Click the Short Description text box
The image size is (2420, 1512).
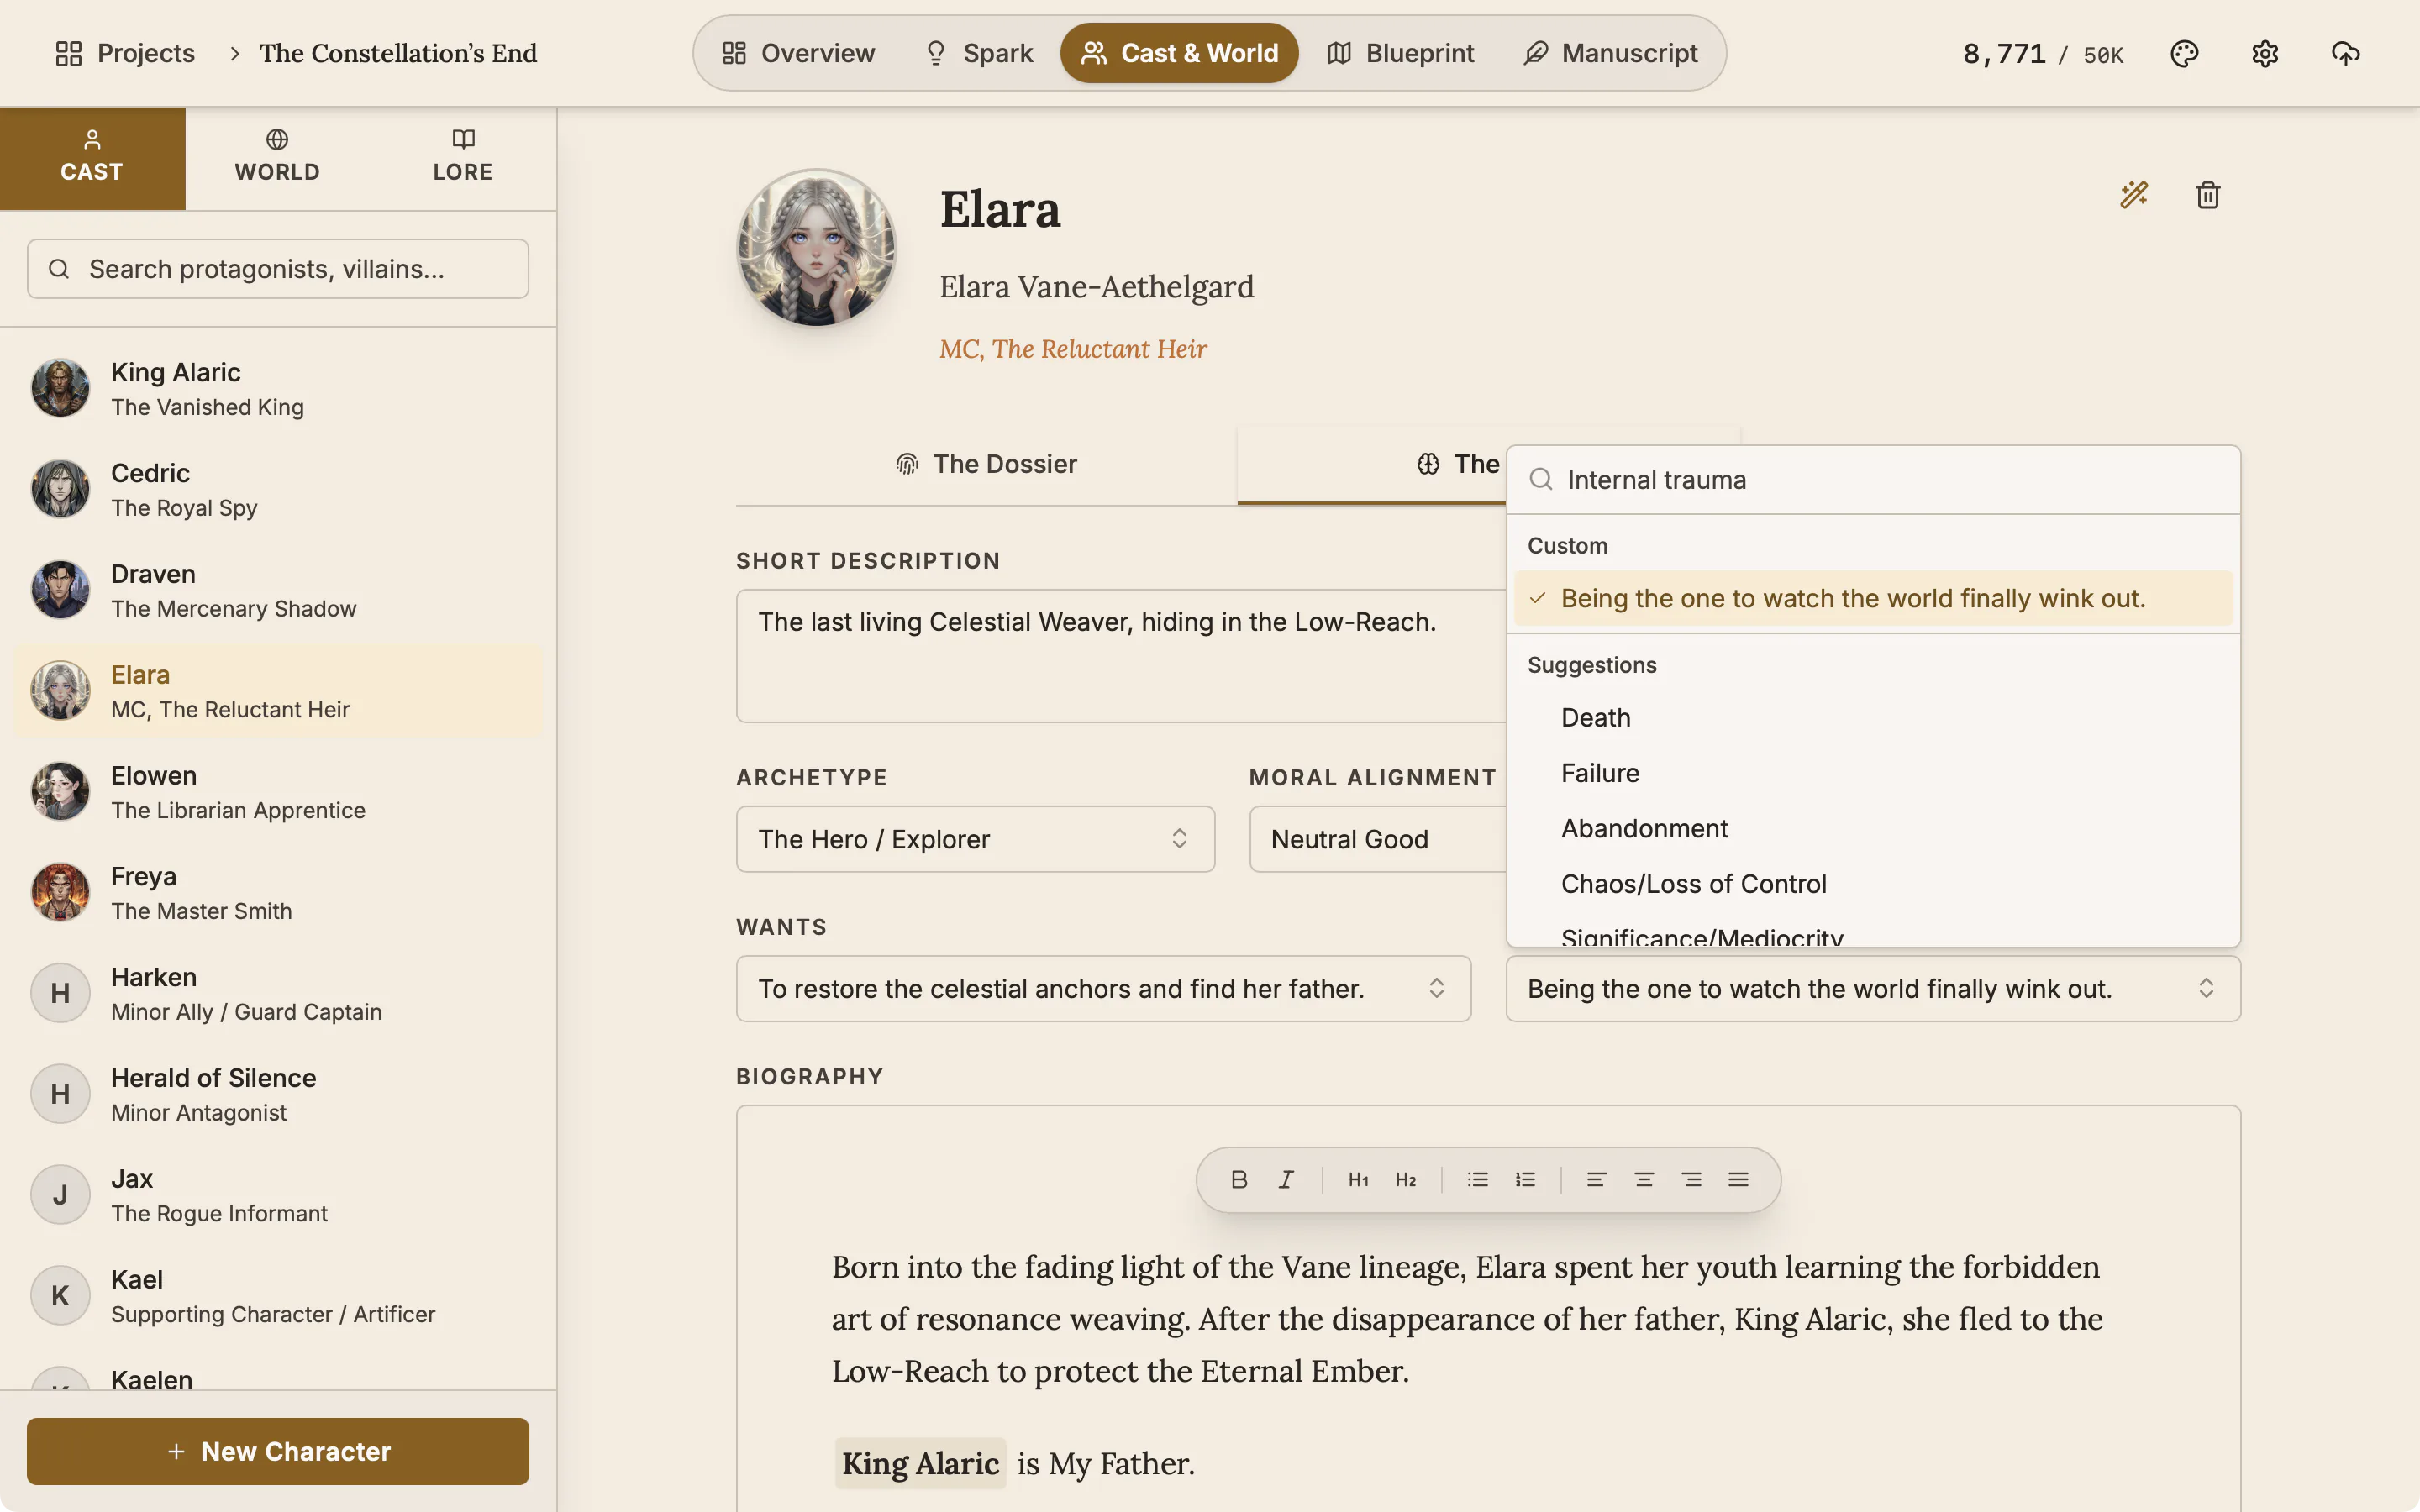pyautogui.click(x=1121, y=656)
